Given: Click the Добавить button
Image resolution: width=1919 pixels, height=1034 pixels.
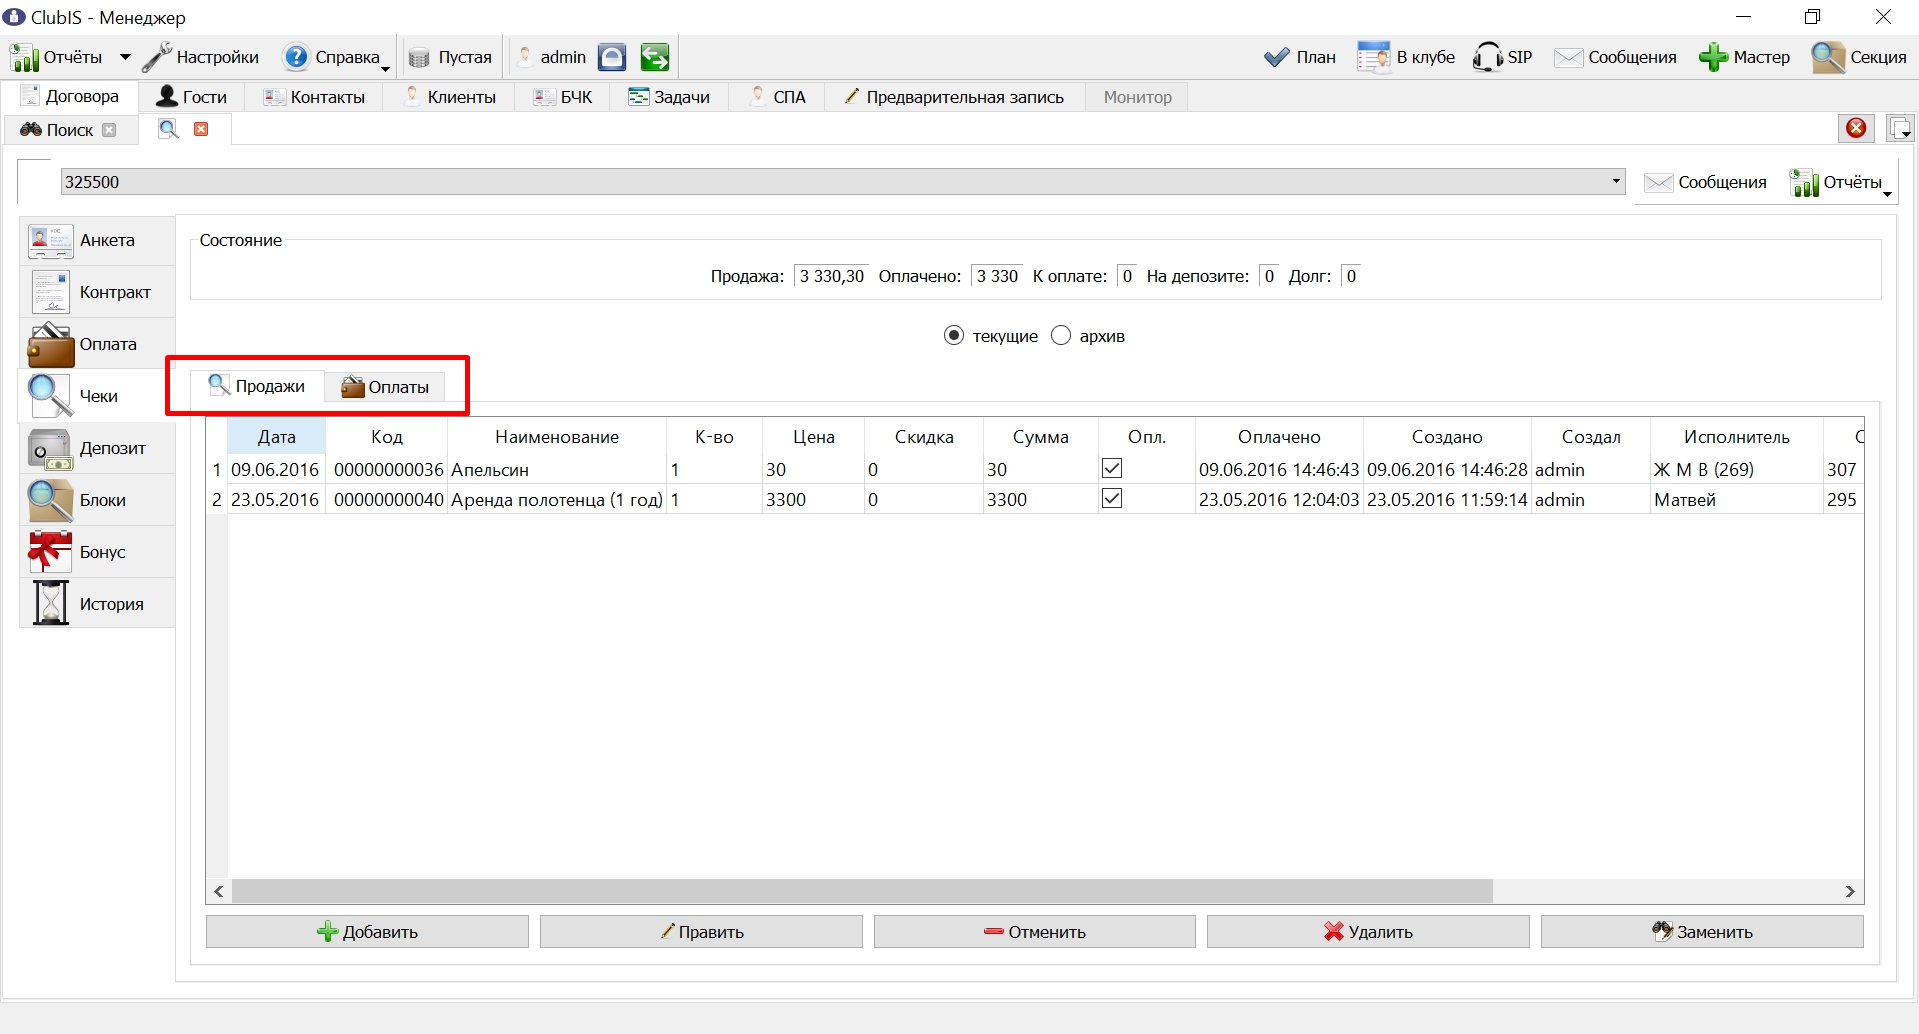Looking at the screenshot, I should [x=367, y=931].
